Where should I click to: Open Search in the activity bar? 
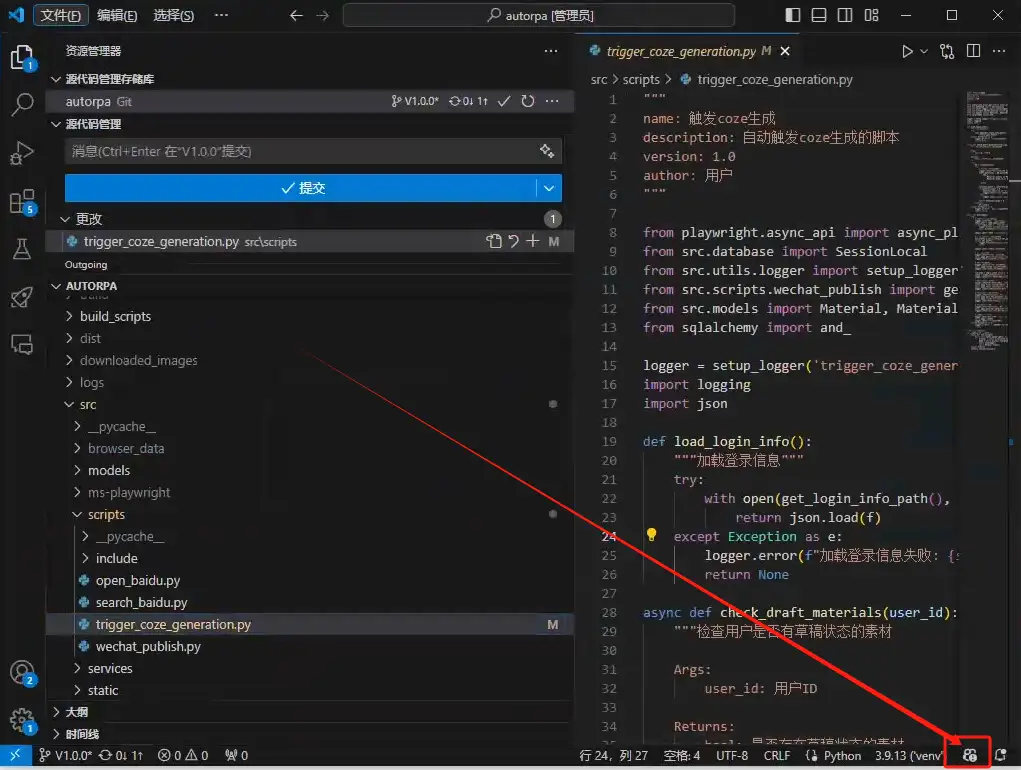(x=22, y=105)
